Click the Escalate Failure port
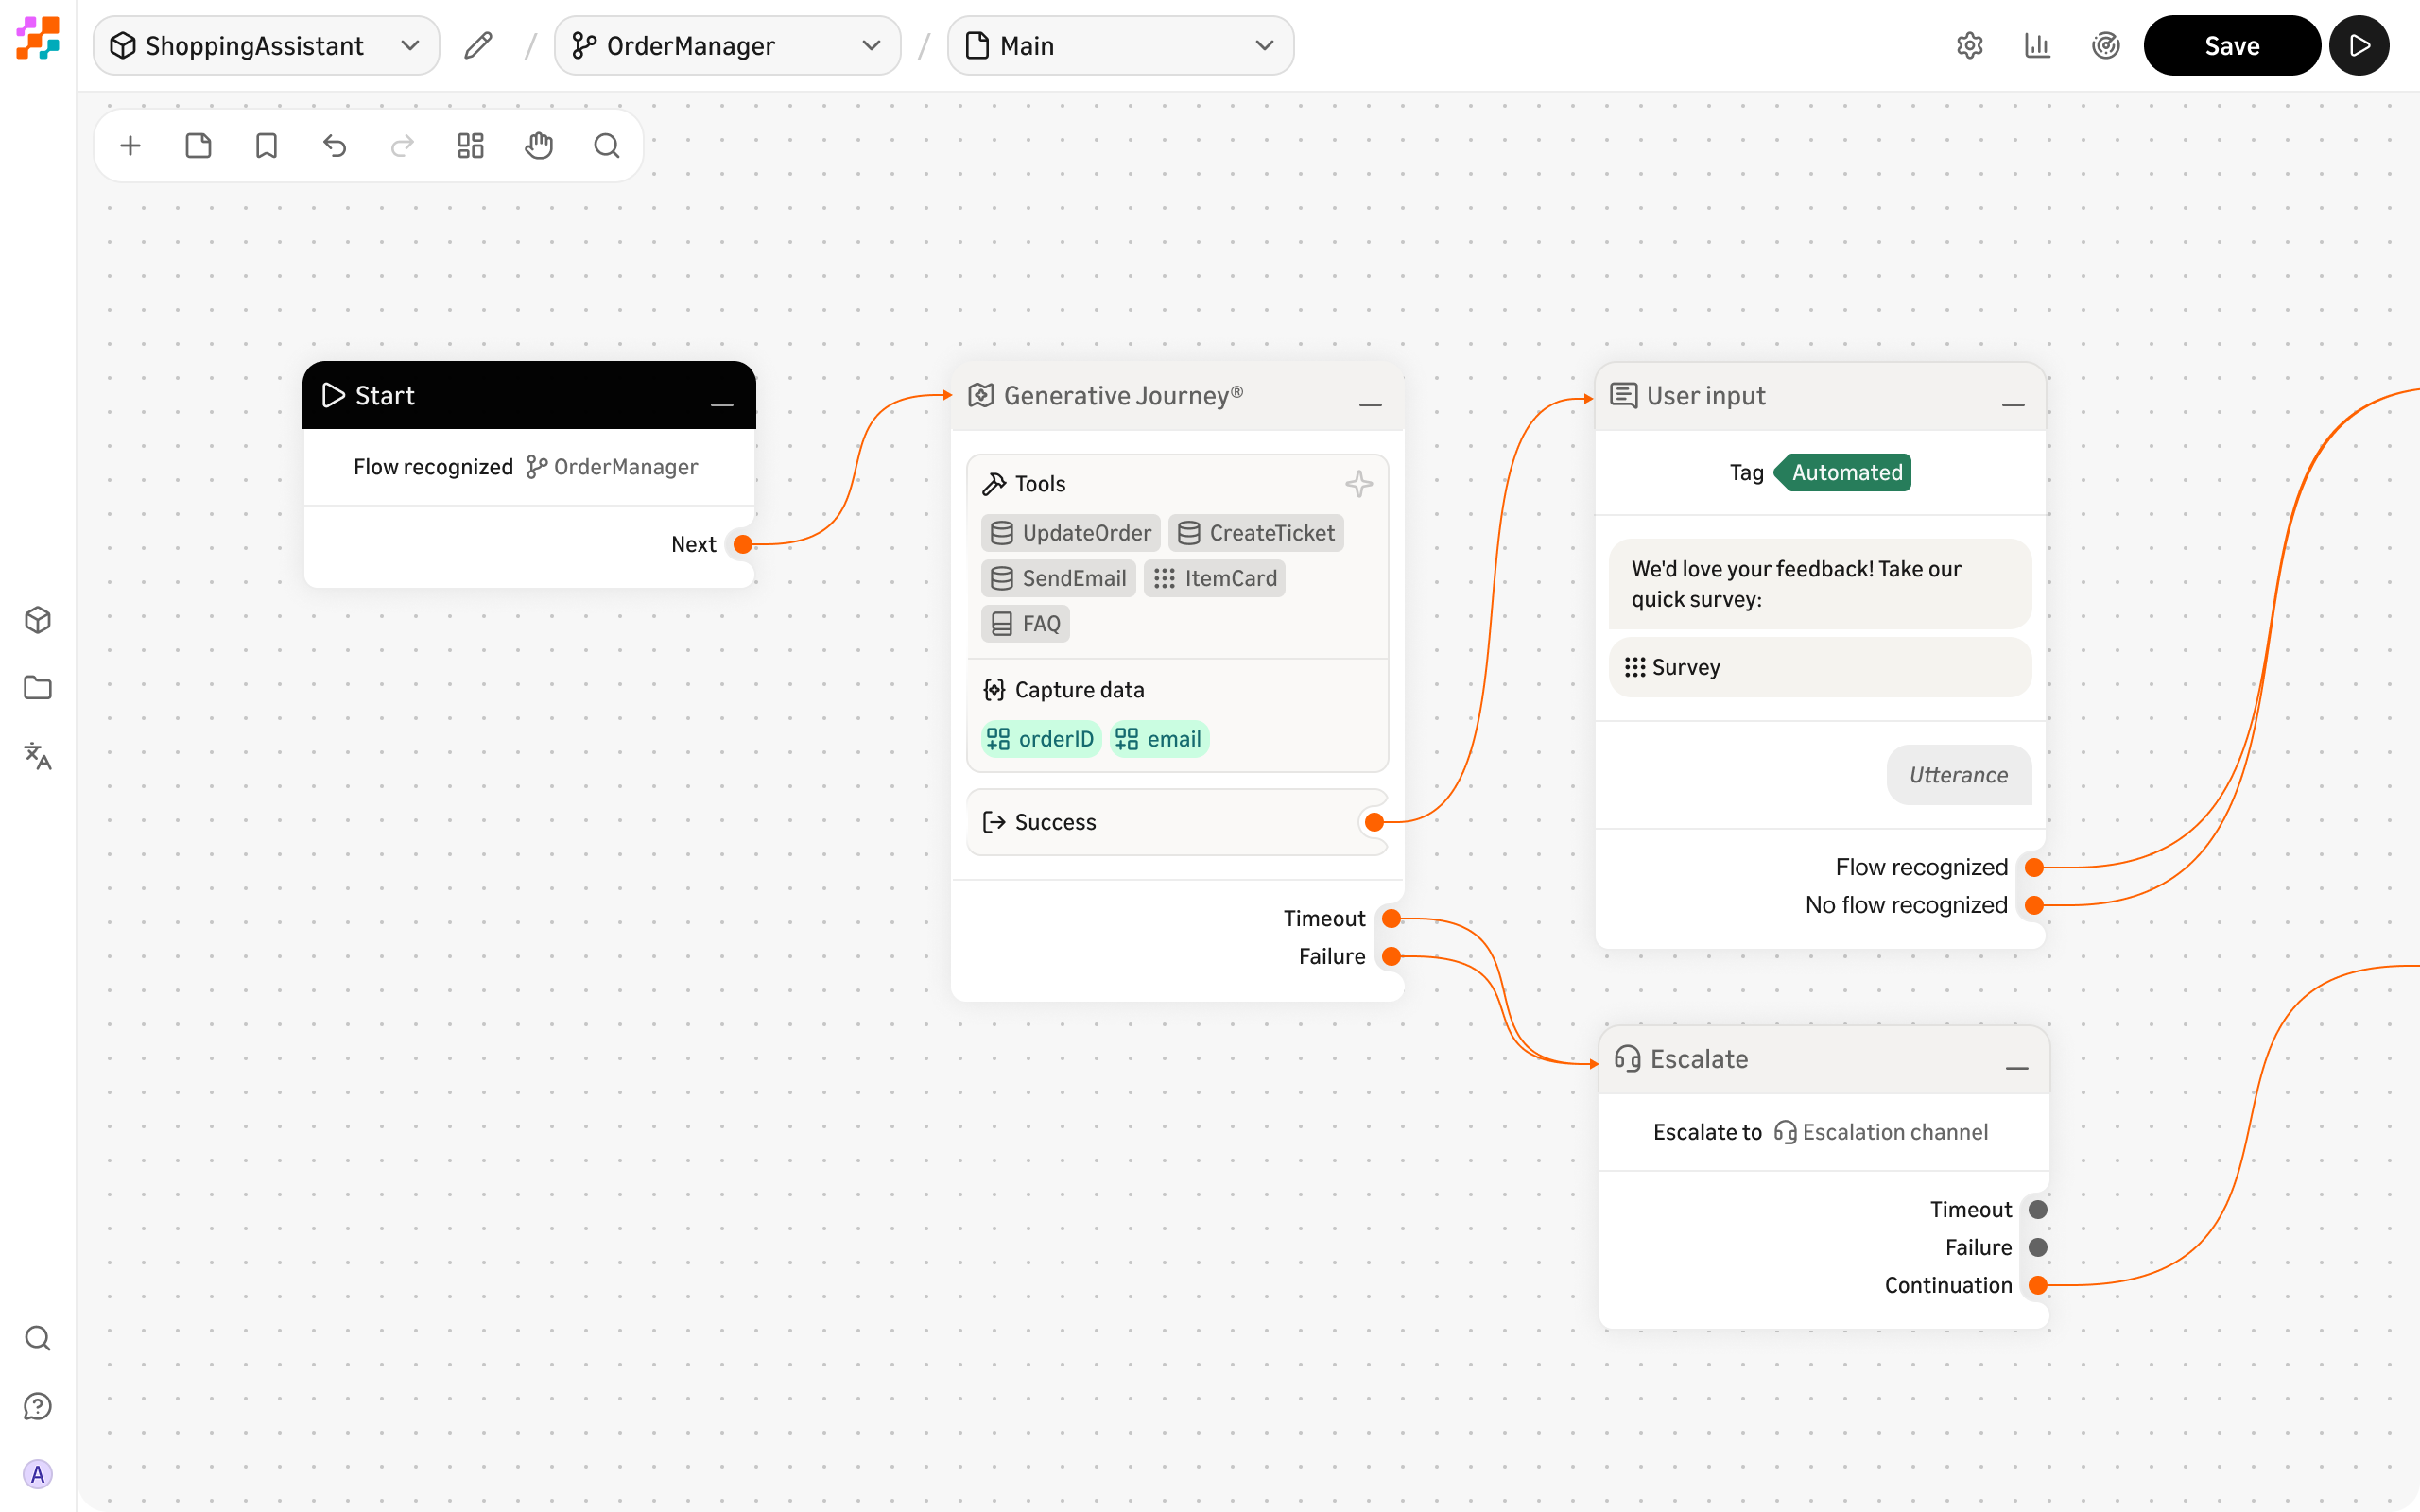 tap(2038, 1248)
